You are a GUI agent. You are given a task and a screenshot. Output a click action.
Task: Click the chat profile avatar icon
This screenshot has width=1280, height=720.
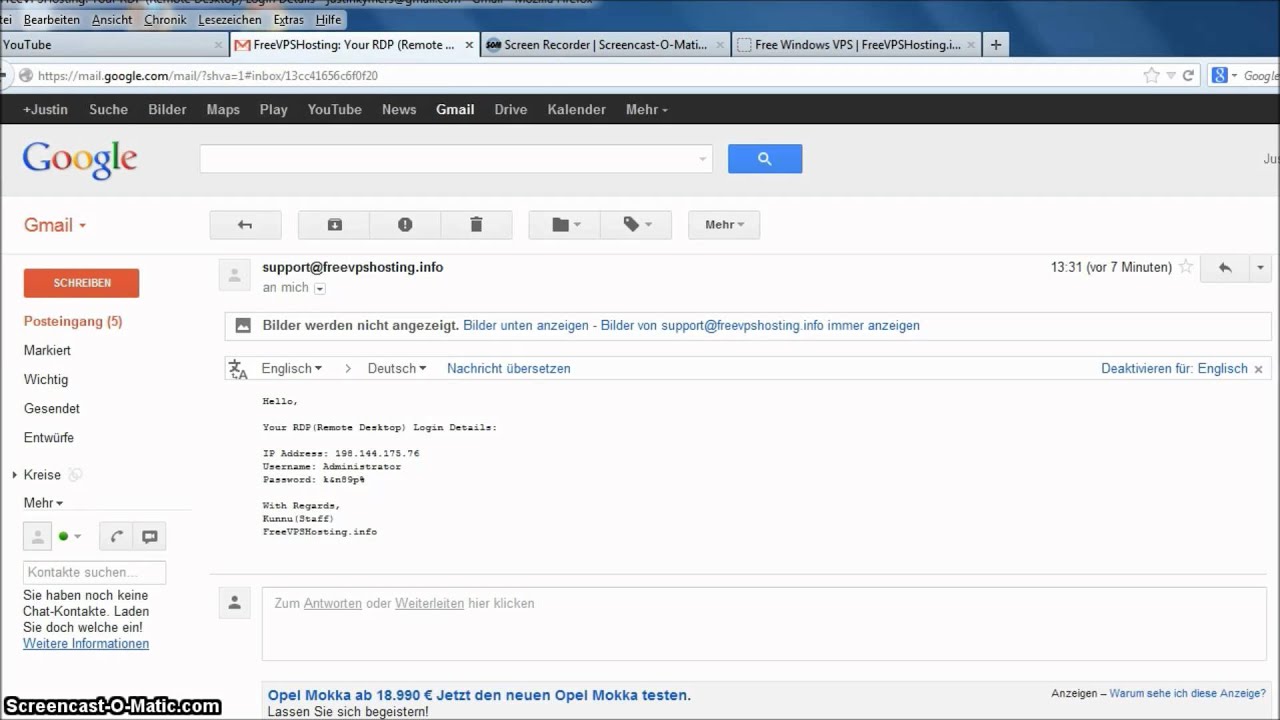(x=37, y=536)
